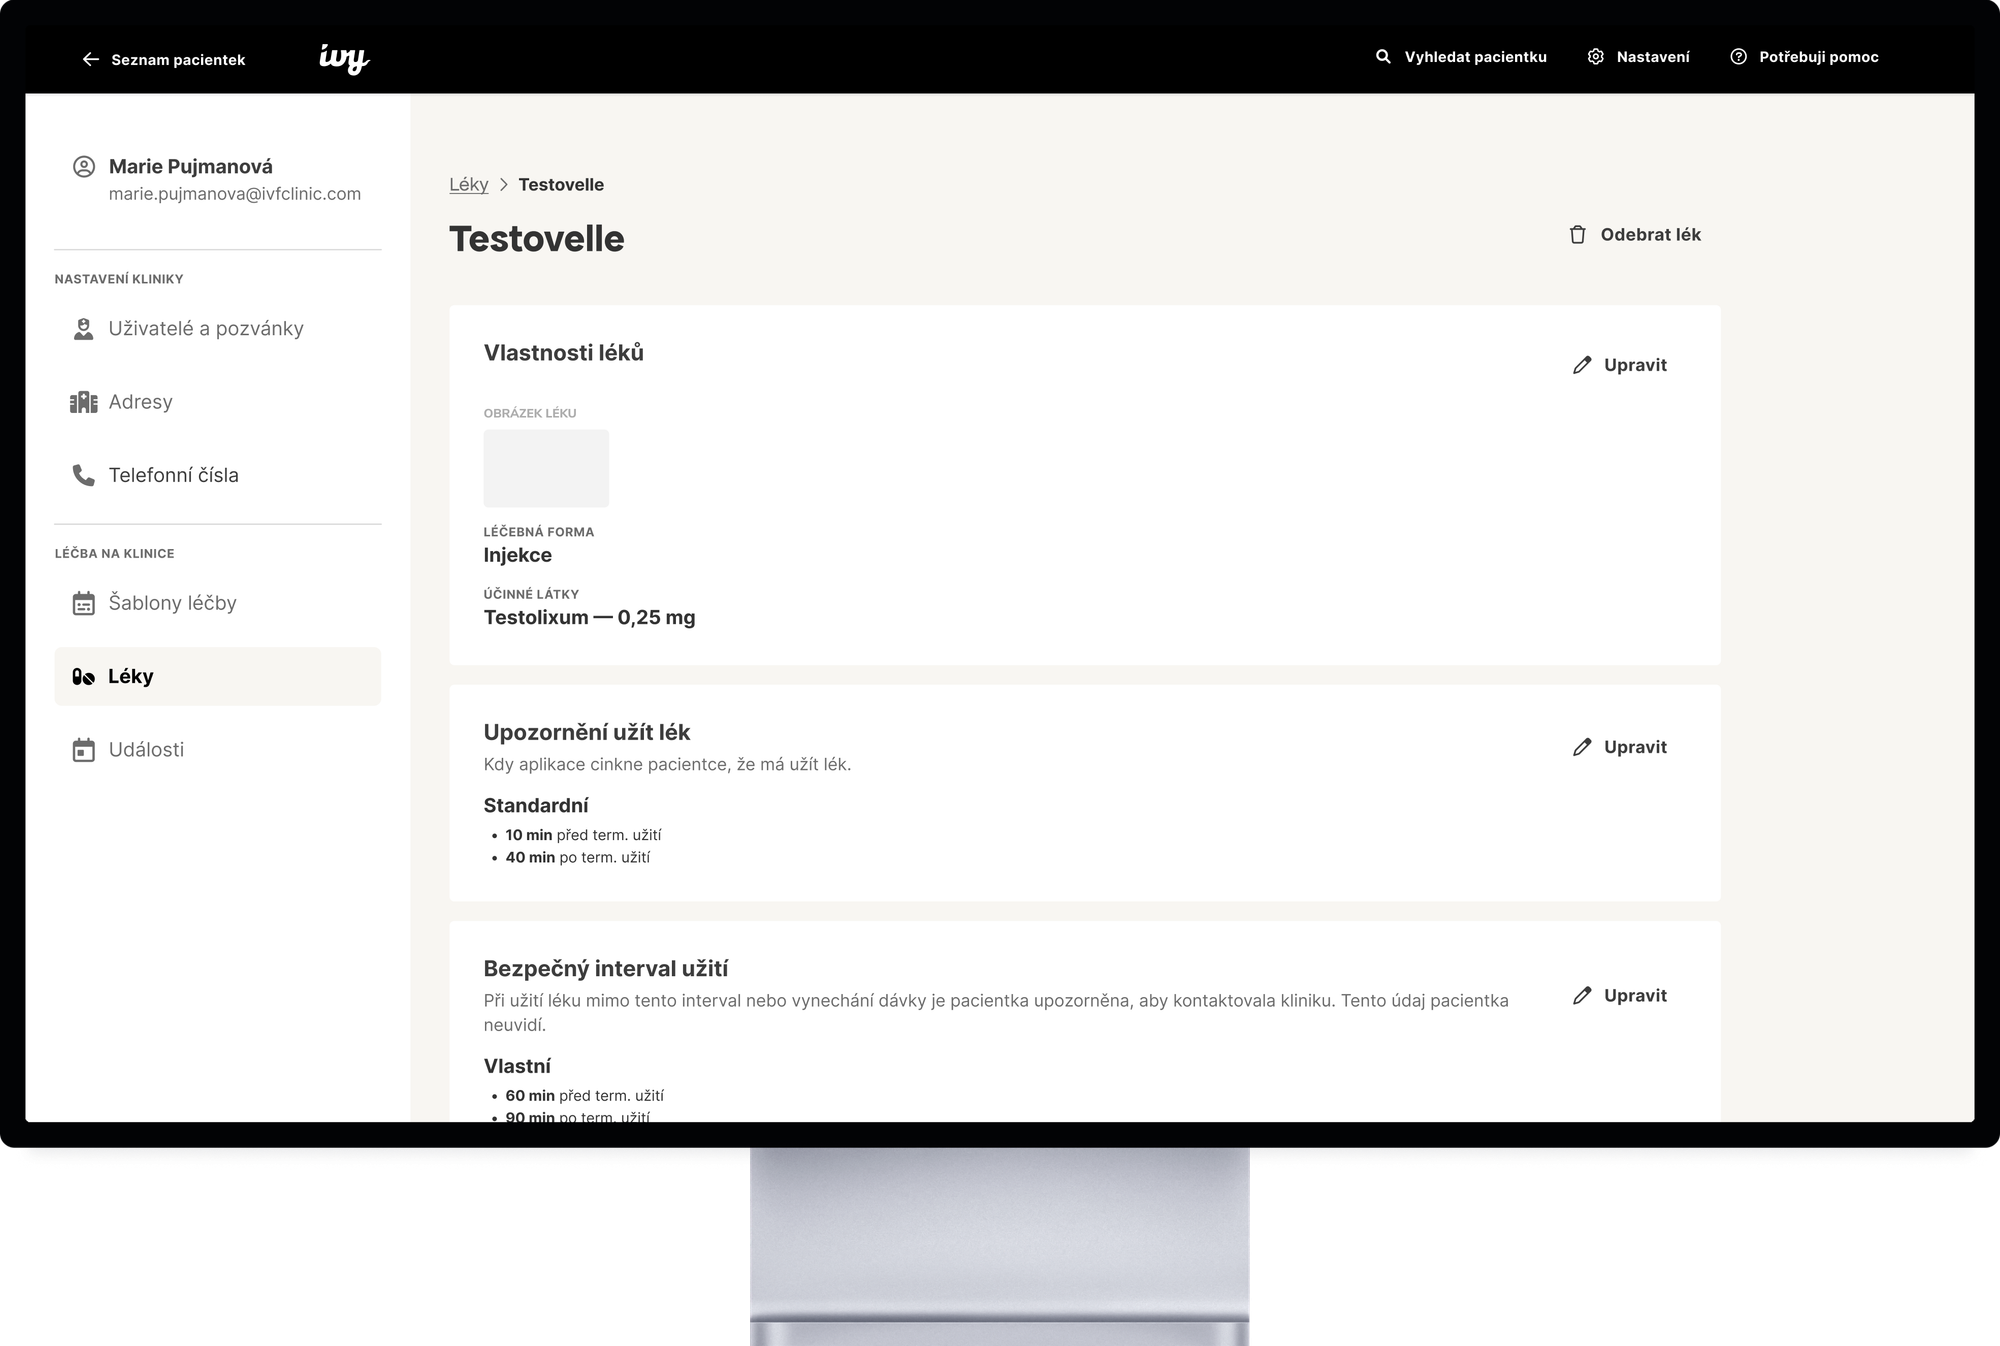Click the back arrow beside Seznam pacientek
2000x1346 pixels.
(90, 60)
